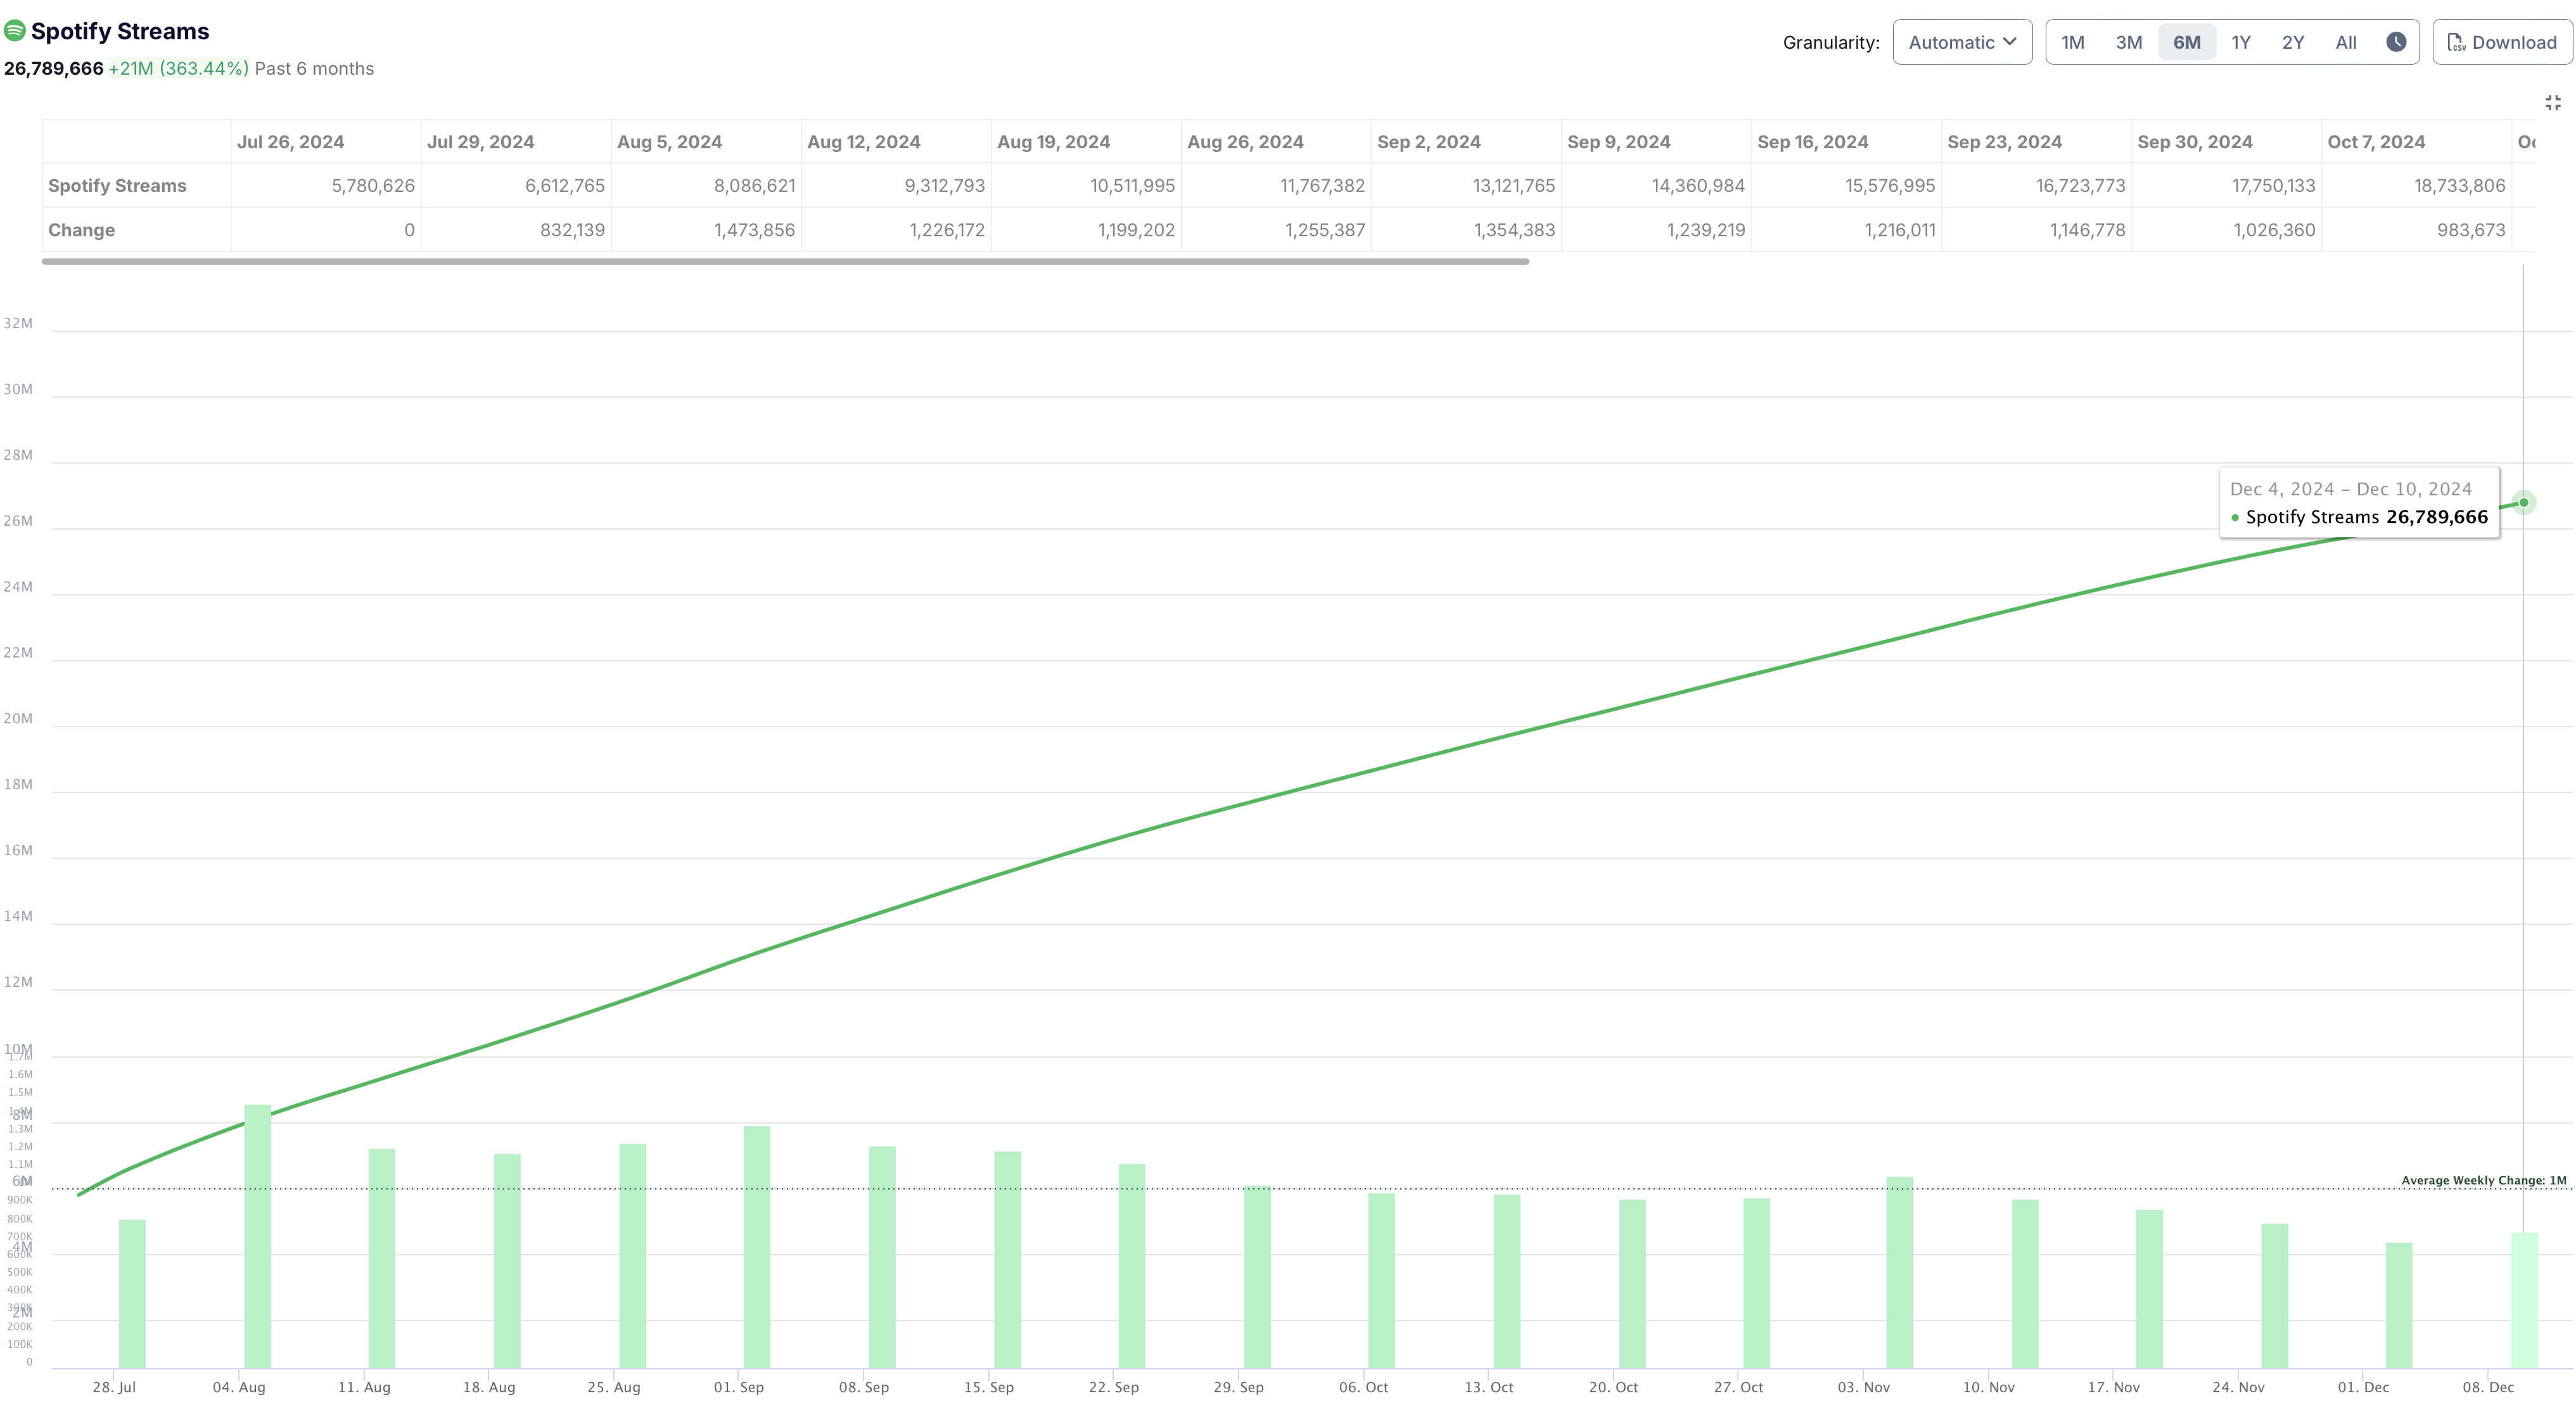
Task: Select the 2Y time range
Action: click(x=2293, y=42)
